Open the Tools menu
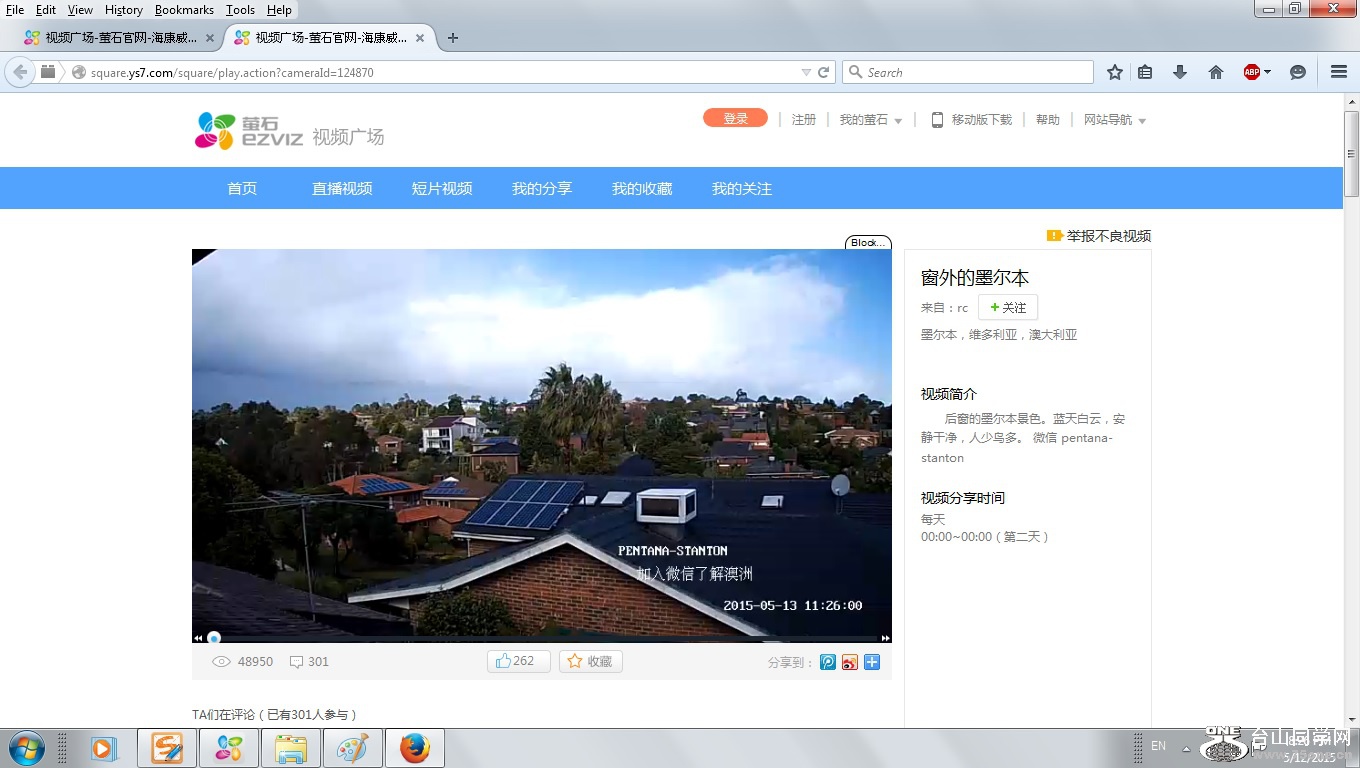 pos(240,10)
